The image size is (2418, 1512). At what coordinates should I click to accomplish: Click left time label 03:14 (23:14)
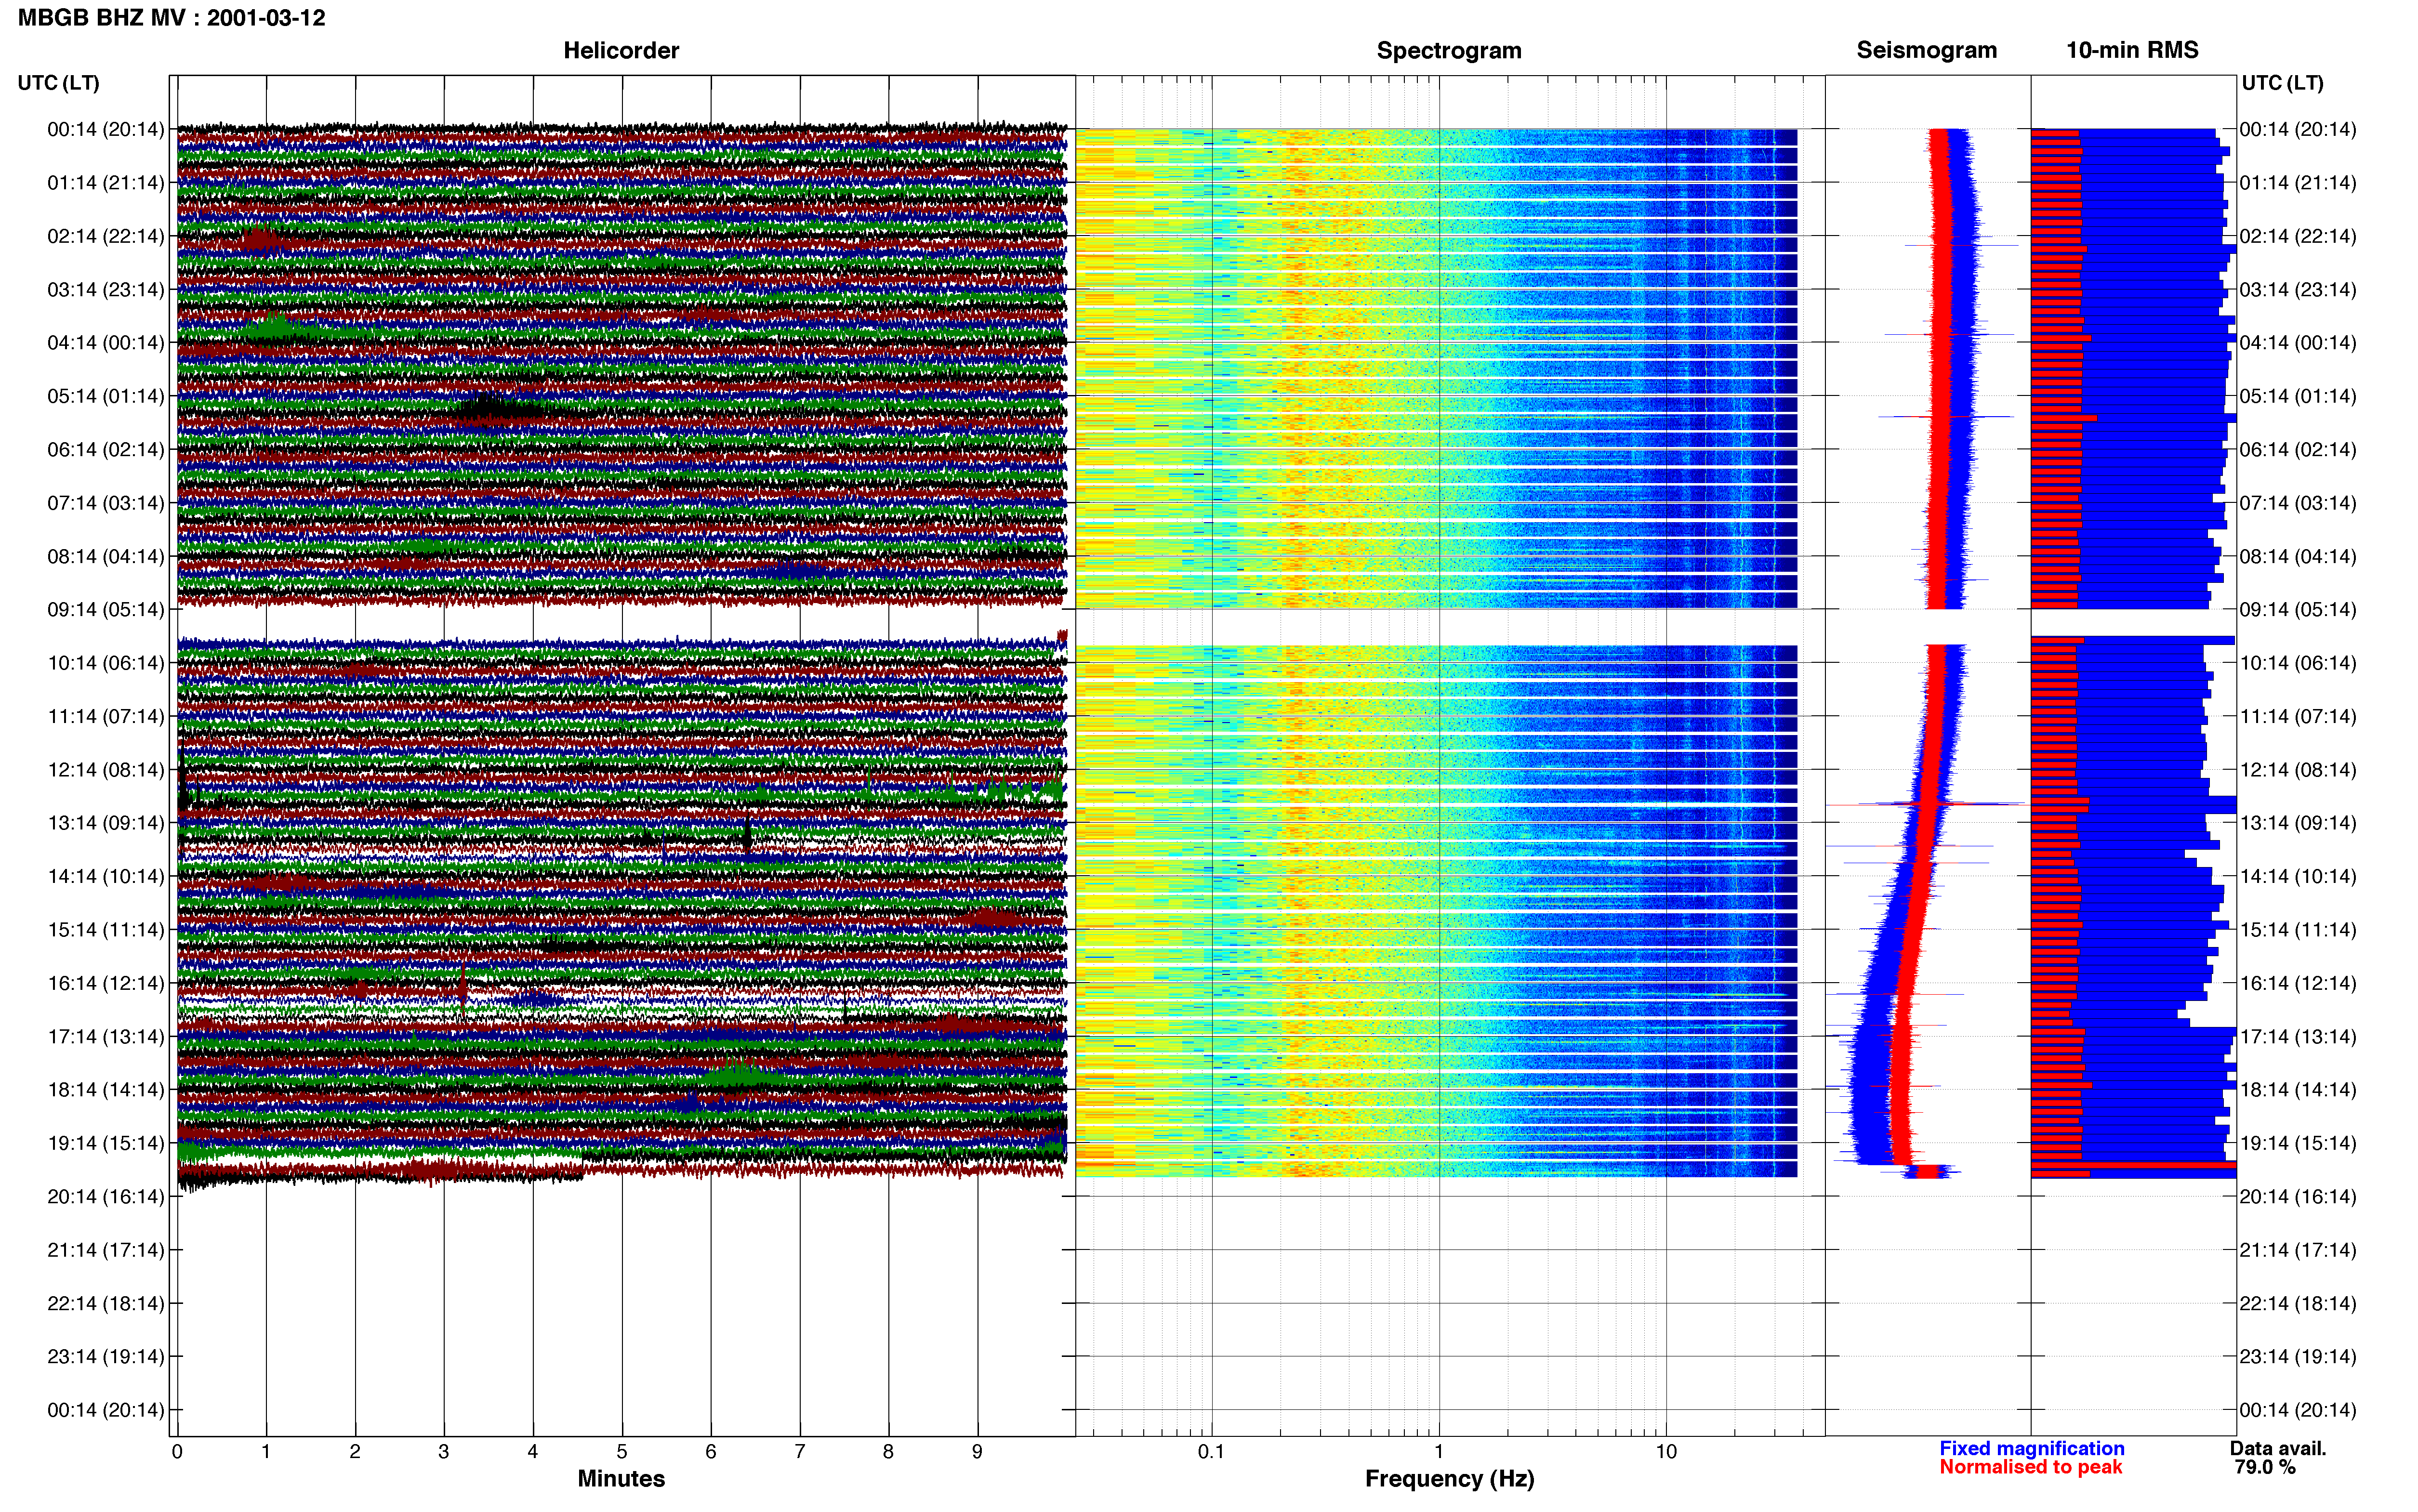coord(106,290)
